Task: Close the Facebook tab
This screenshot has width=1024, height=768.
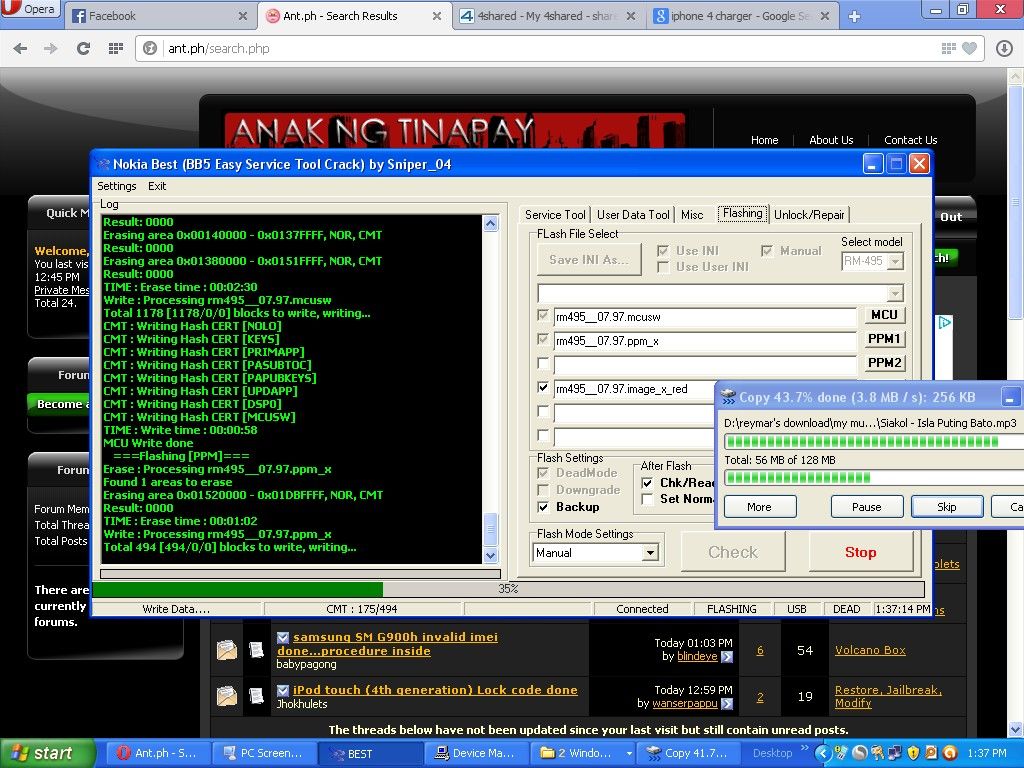Action: click(243, 16)
